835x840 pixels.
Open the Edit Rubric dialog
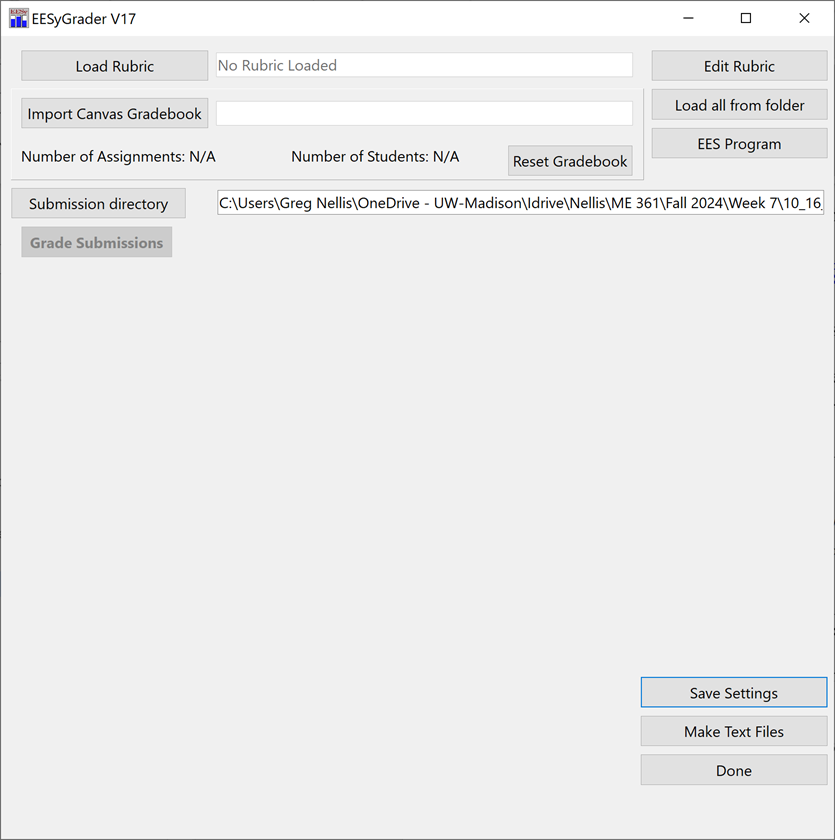pos(739,66)
